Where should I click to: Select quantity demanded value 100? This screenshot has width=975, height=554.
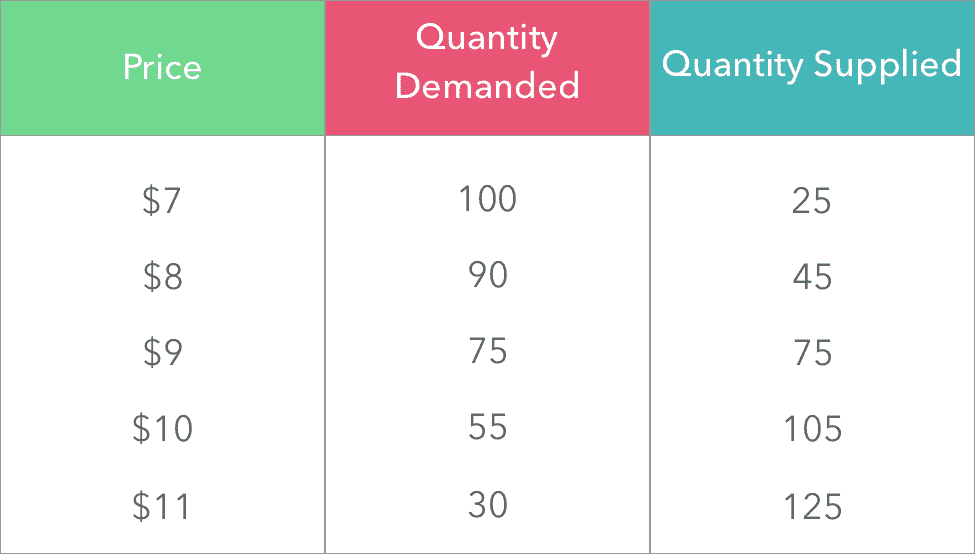tap(488, 199)
